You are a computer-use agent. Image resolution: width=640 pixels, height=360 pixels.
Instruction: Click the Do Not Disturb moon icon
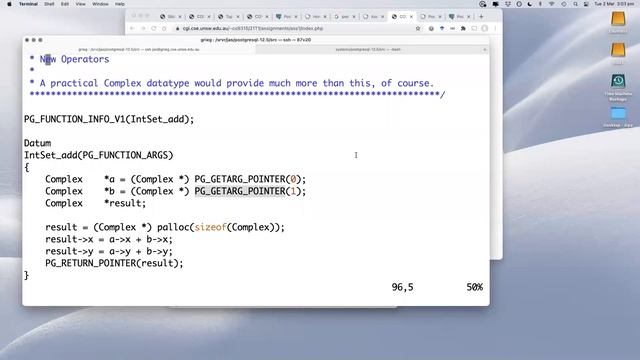(530, 4)
